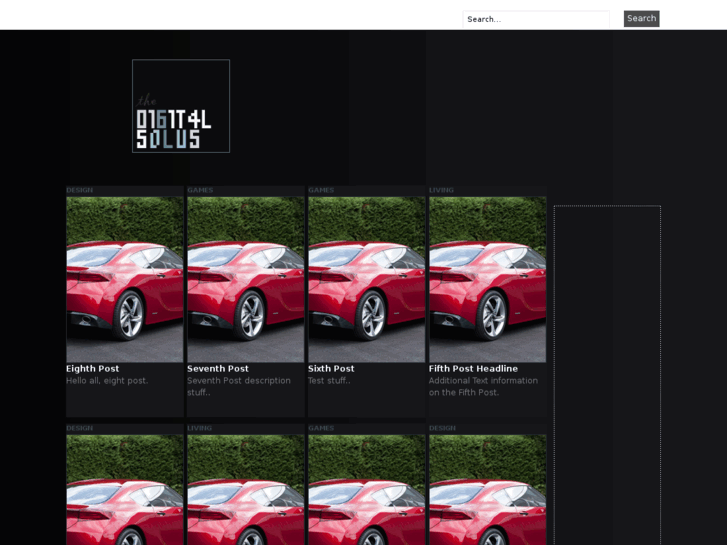Click the Search button
This screenshot has height=545, width=727.
(641, 19)
